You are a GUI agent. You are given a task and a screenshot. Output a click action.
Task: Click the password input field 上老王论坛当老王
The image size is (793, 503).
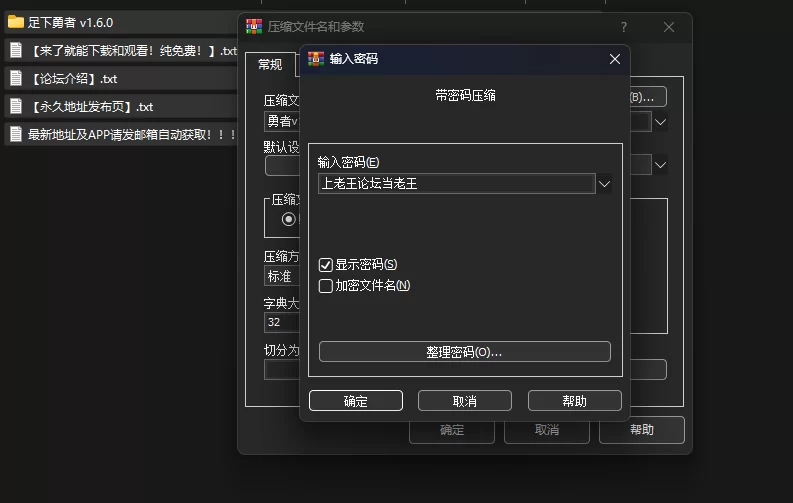[x=456, y=184]
